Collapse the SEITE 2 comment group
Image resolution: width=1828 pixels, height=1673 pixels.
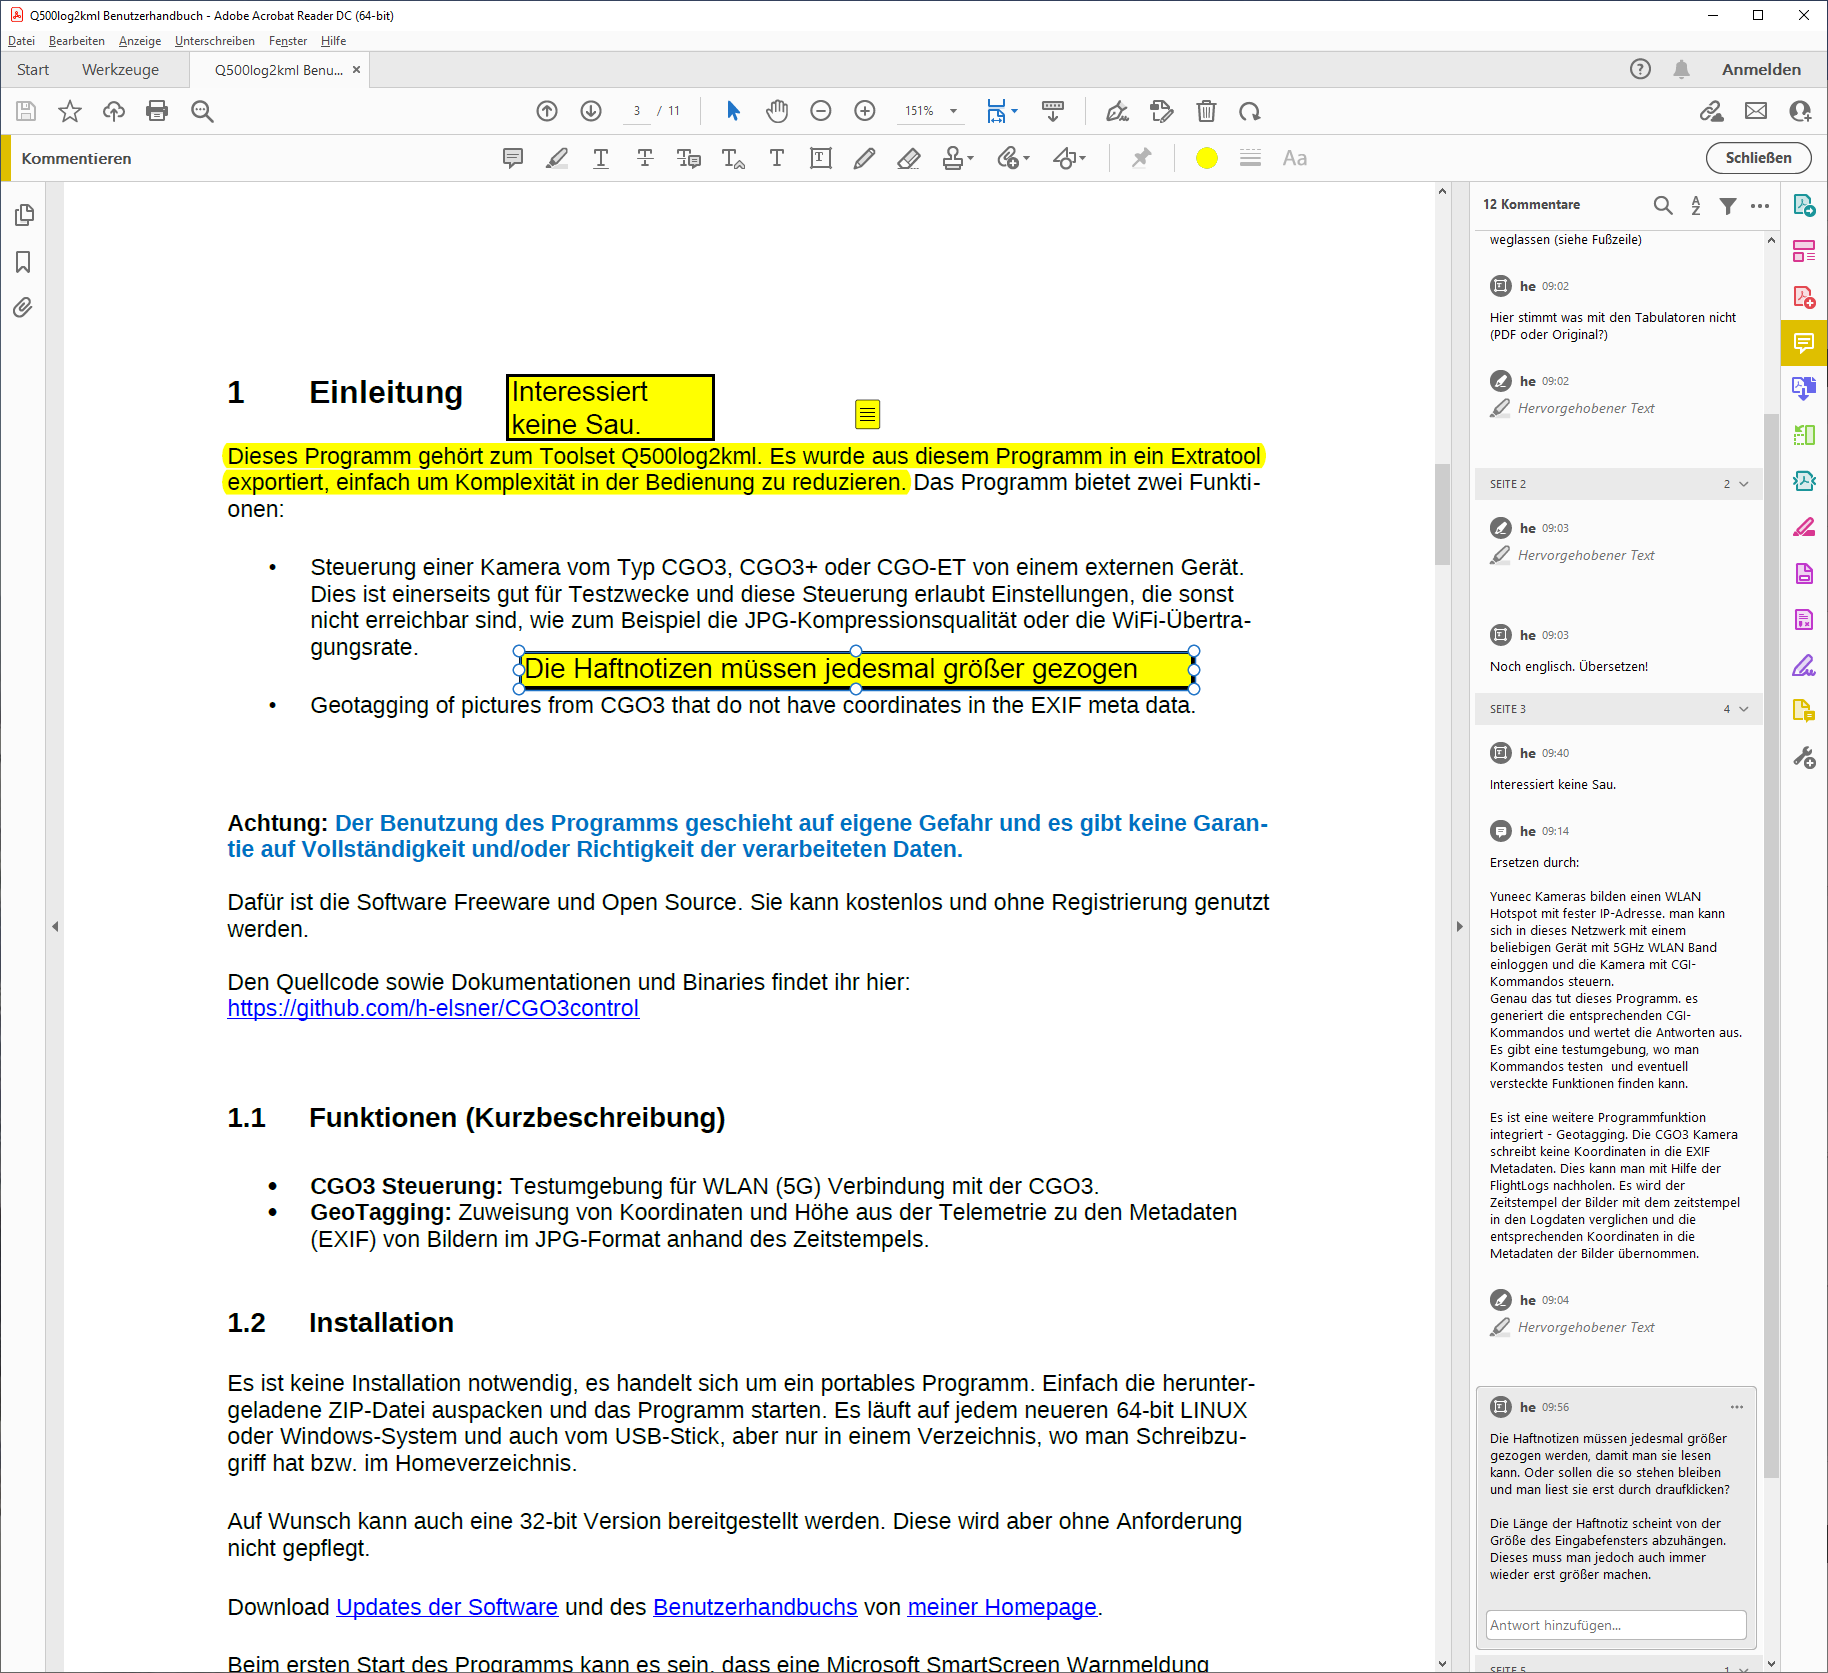pyautogui.click(x=1744, y=484)
